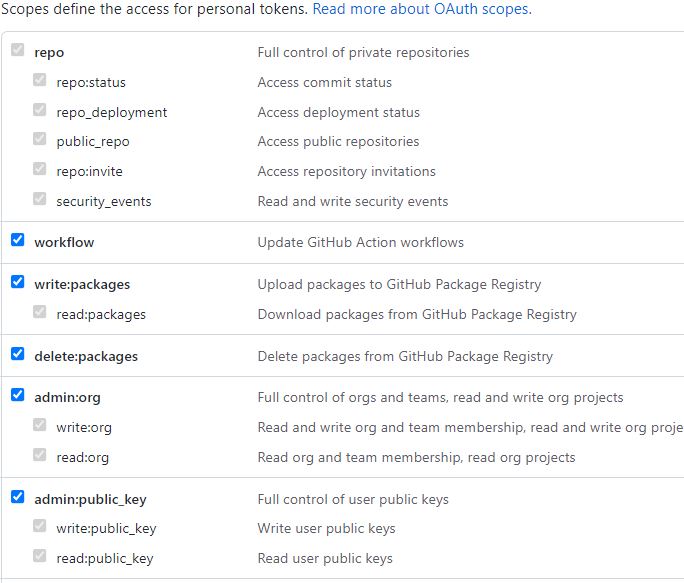Screen dimensions: 684x583
Task: Click the repo:invite label
Action: pyautogui.click(x=89, y=171)
